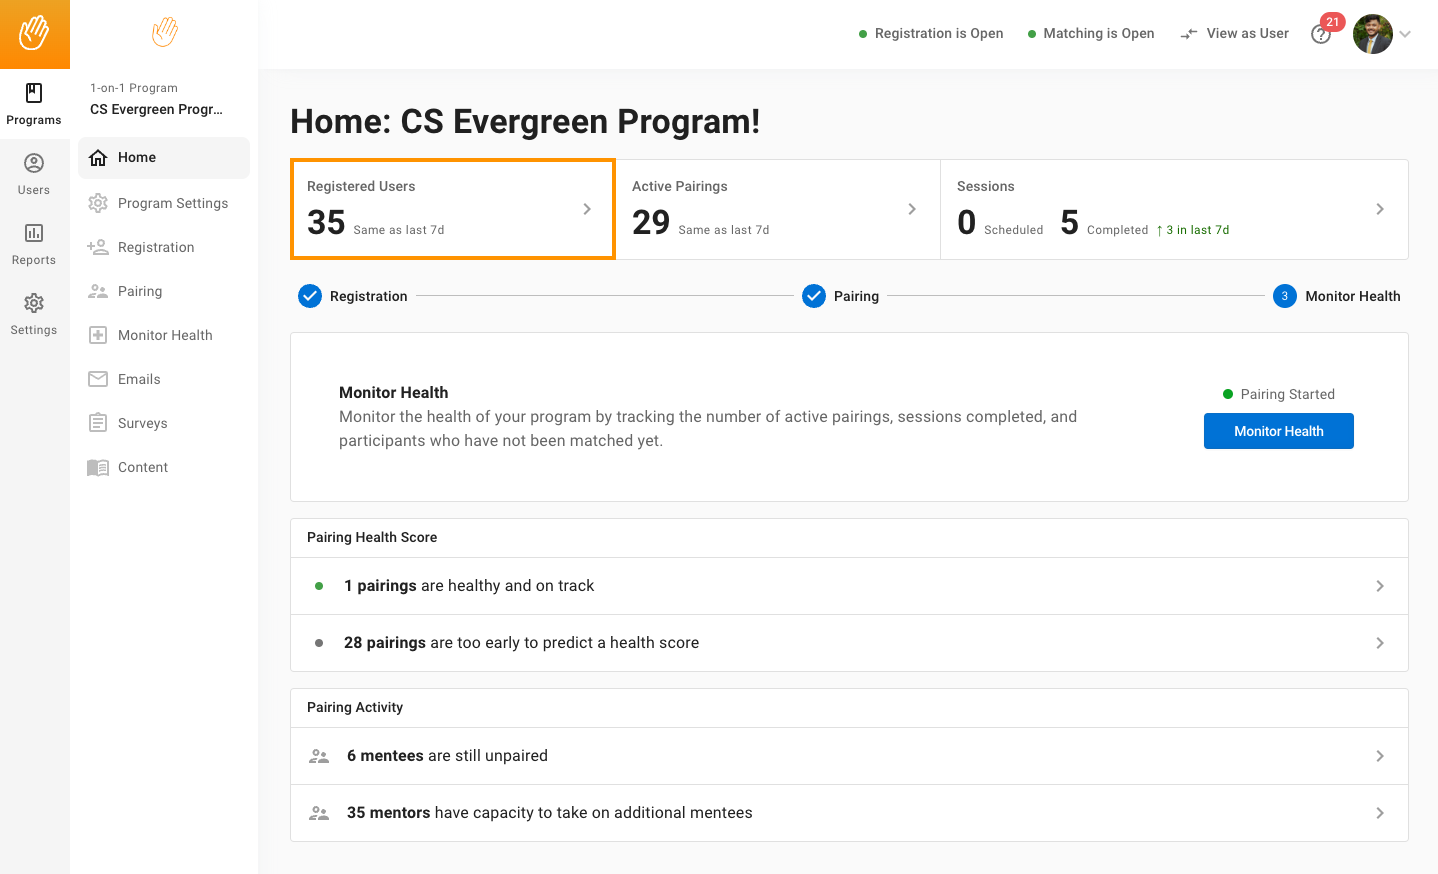Click the Emails envelope icon
This screenshot has height=874, width=1438.
(x=98, y=379)
